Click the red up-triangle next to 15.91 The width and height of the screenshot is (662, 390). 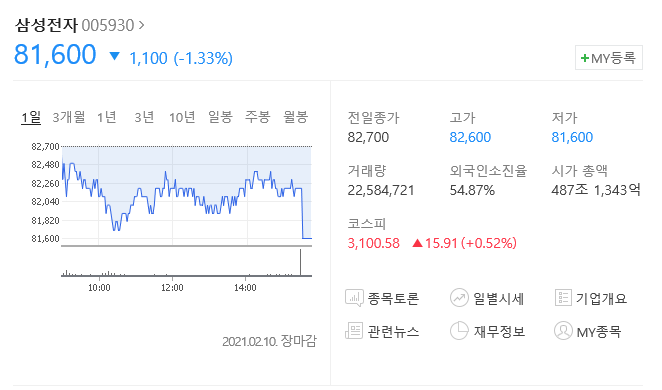[x=418, y=243]
